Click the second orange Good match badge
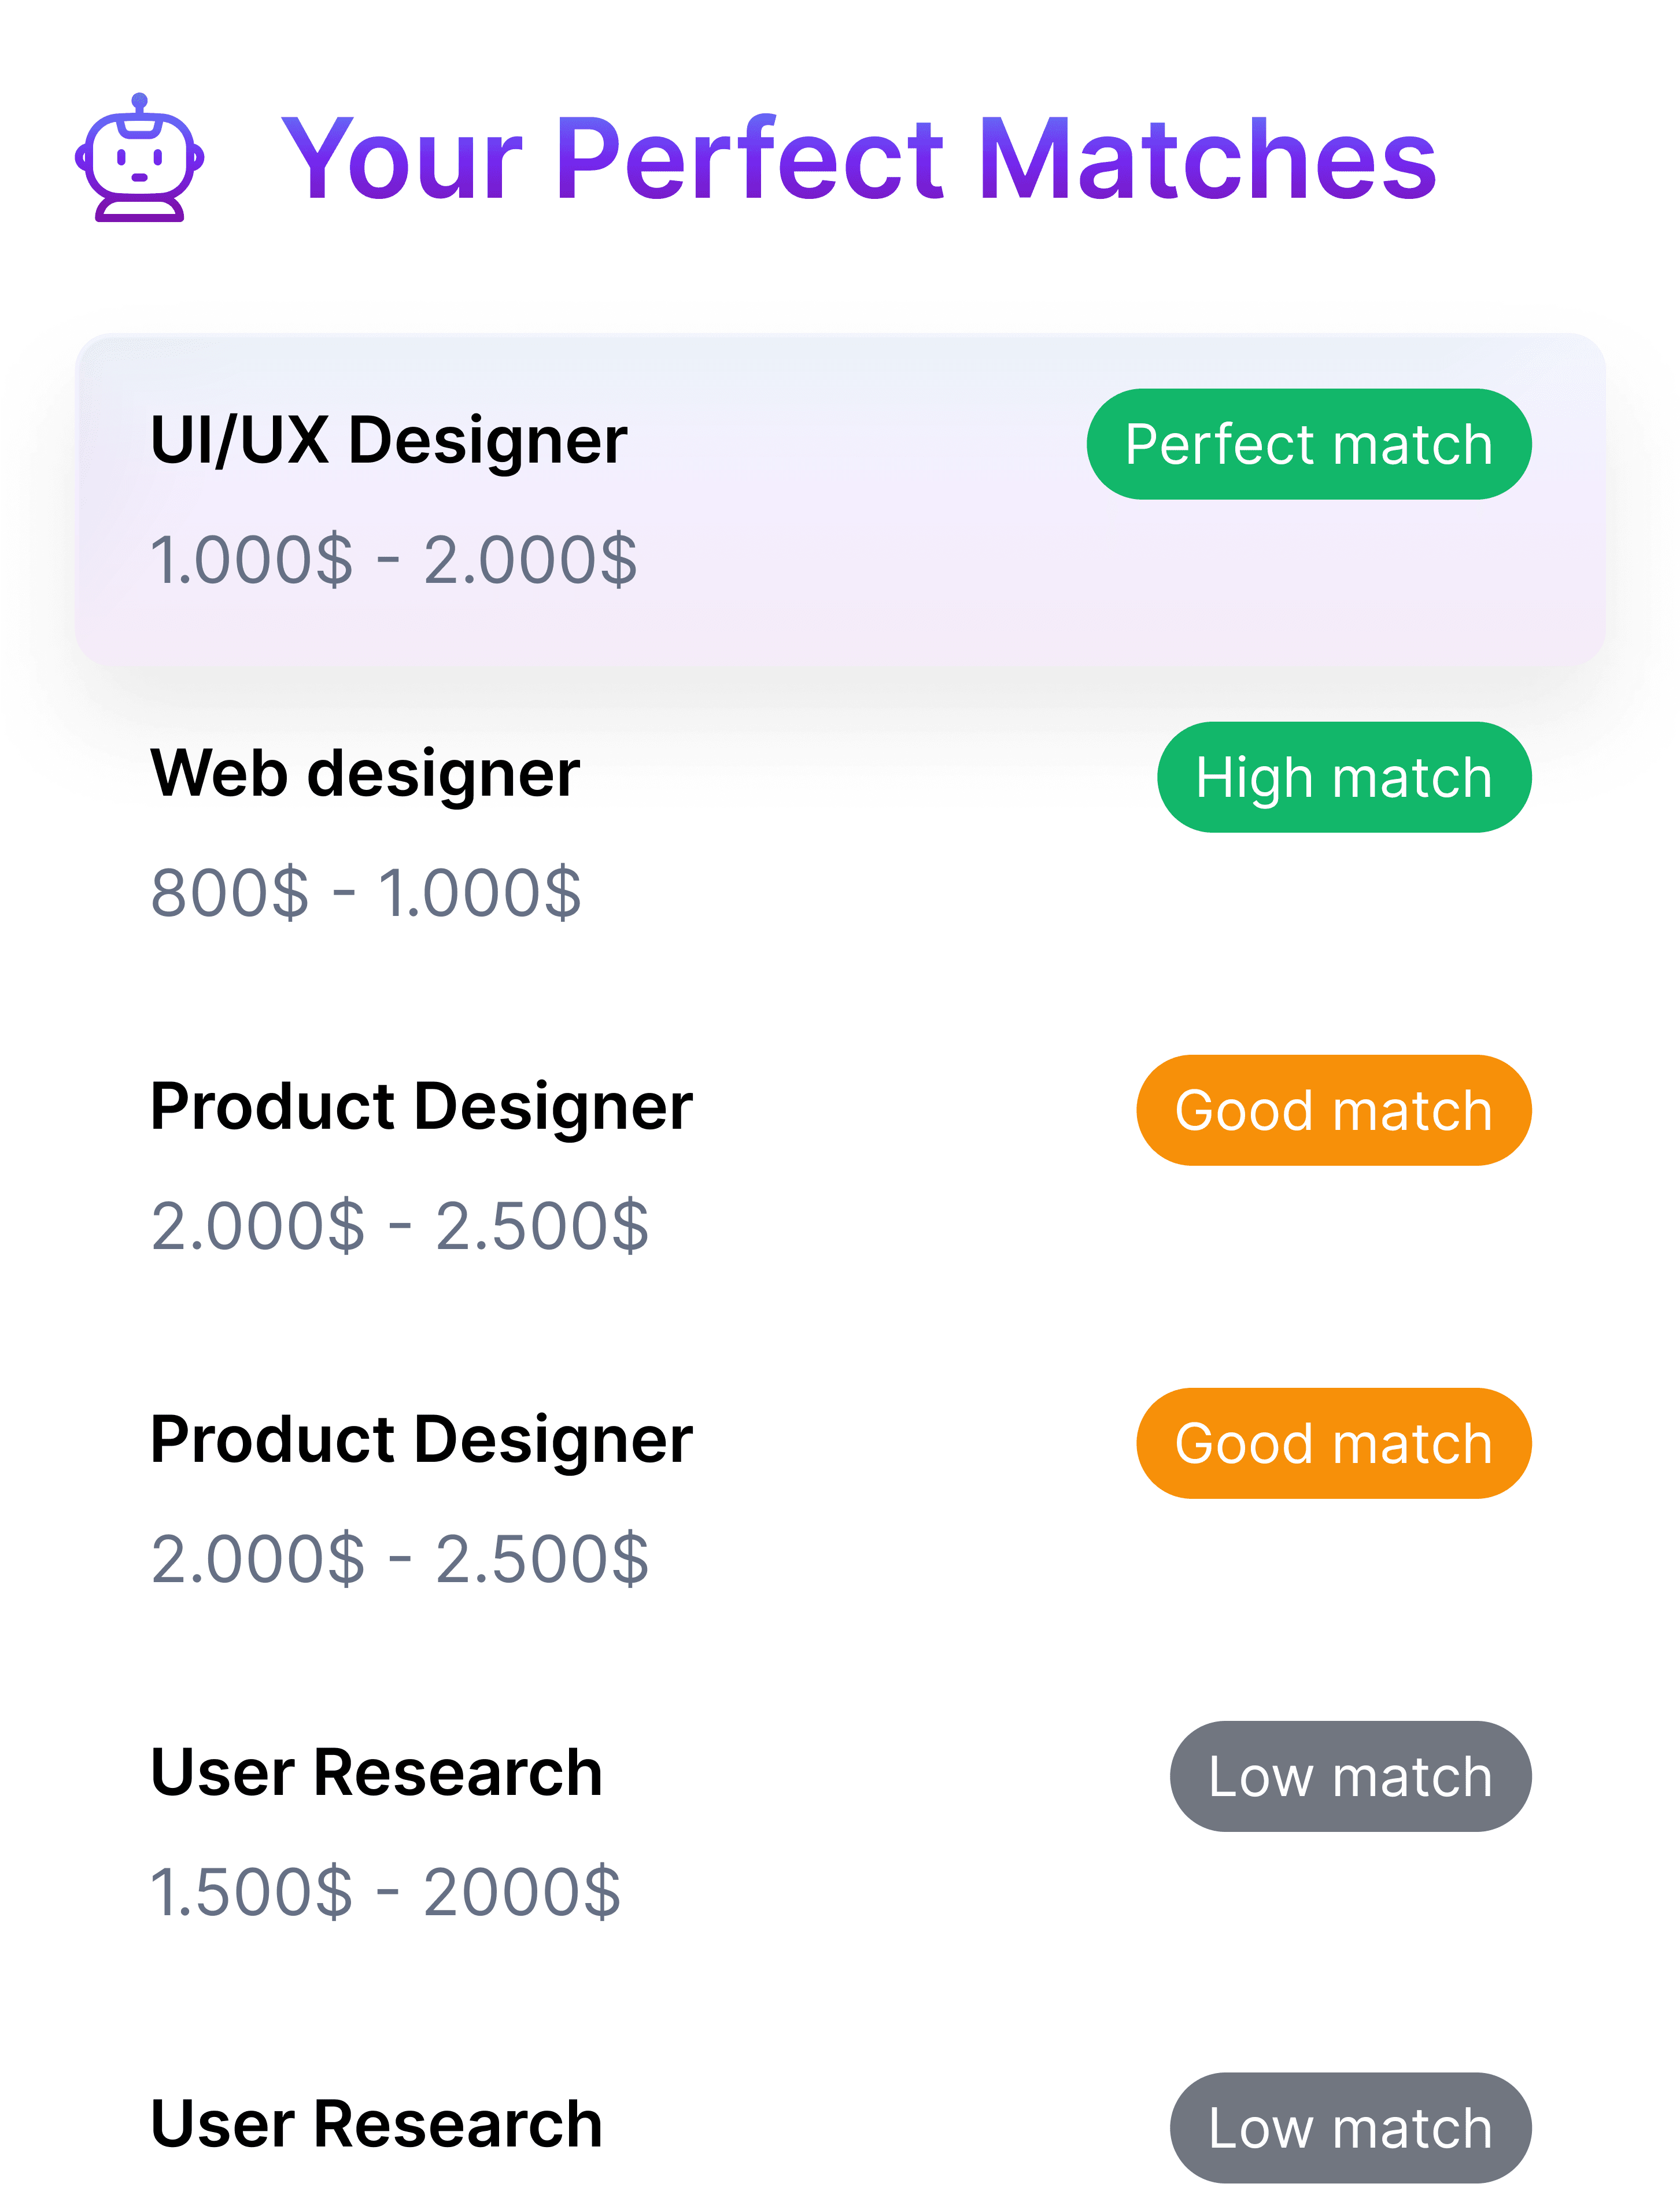 click(x=1333, y=1443)
